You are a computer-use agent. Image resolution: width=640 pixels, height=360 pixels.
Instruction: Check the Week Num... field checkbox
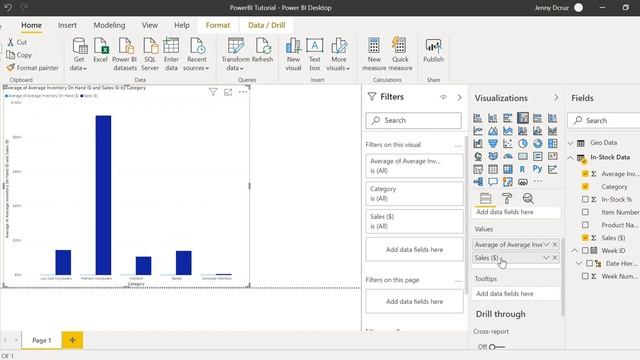tap(585, 276)
